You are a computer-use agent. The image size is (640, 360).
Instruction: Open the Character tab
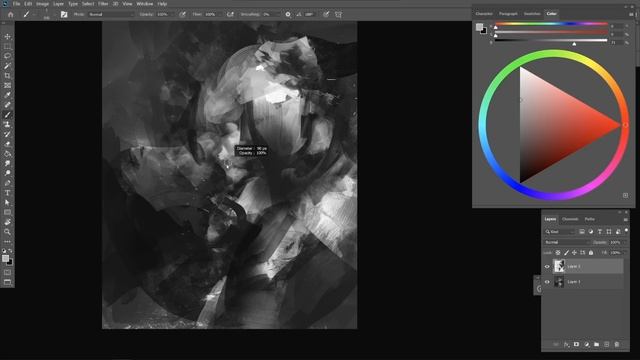tap(484, 14)
